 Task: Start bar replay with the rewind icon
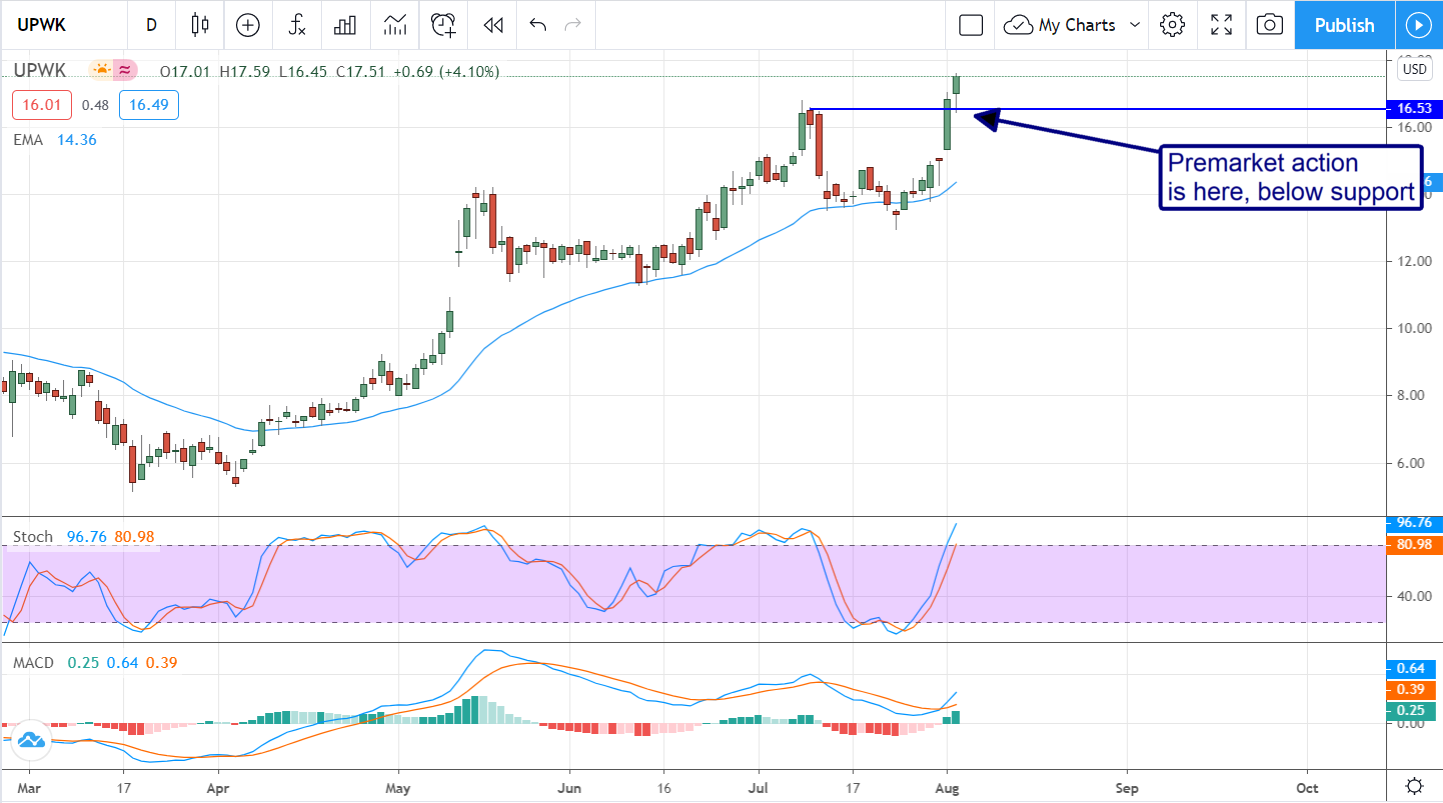(492, 25)
